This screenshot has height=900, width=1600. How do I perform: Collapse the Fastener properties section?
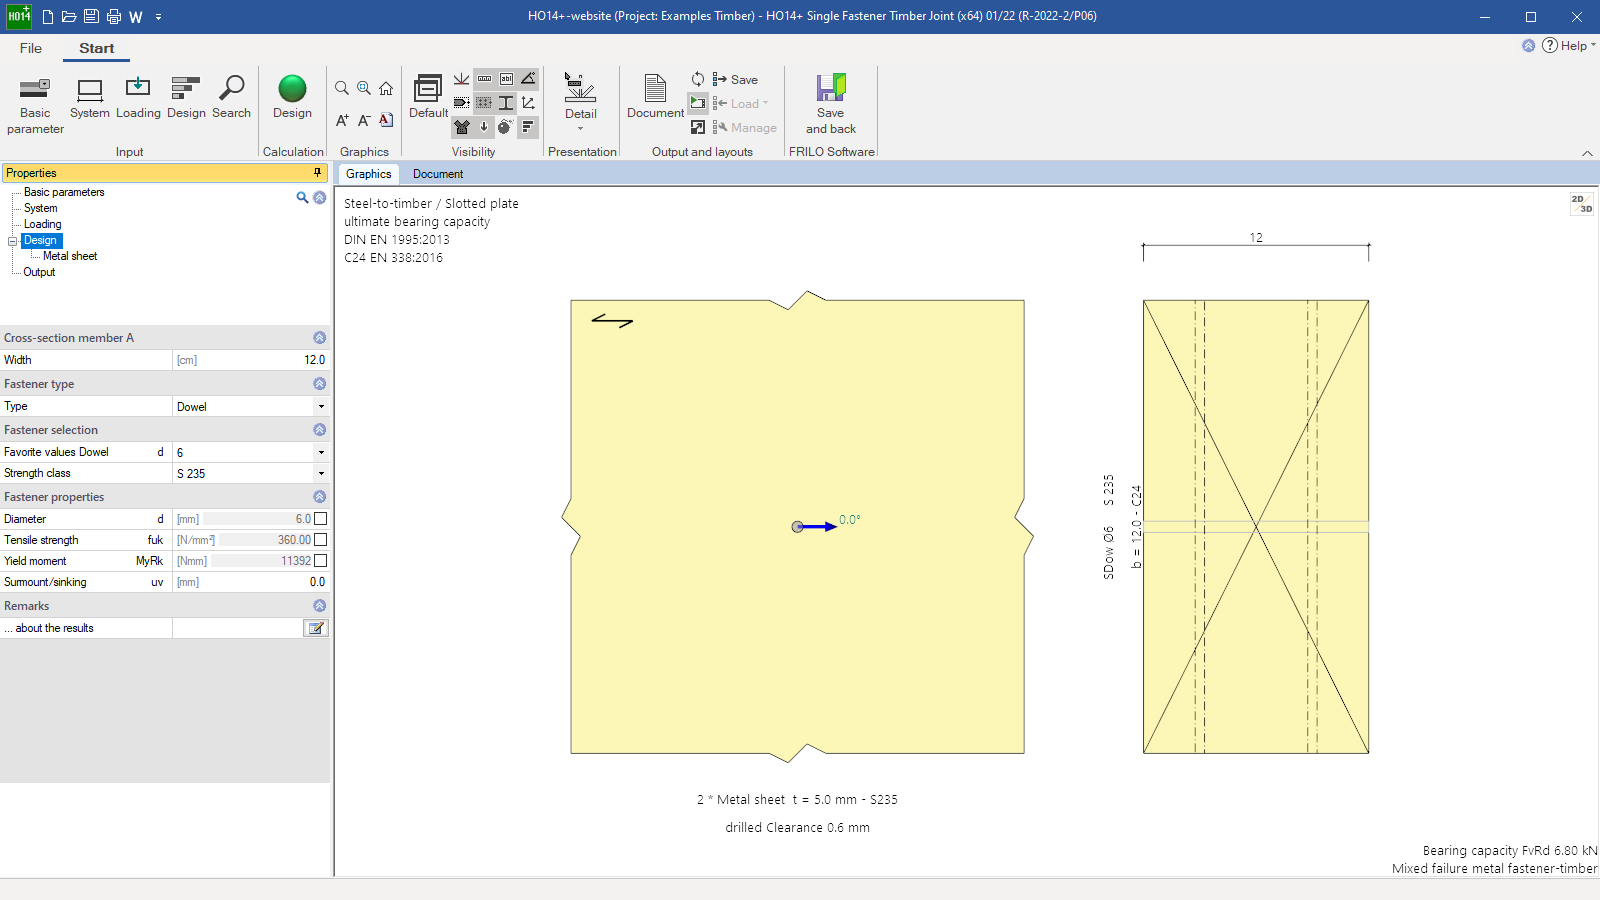point(320,497)
